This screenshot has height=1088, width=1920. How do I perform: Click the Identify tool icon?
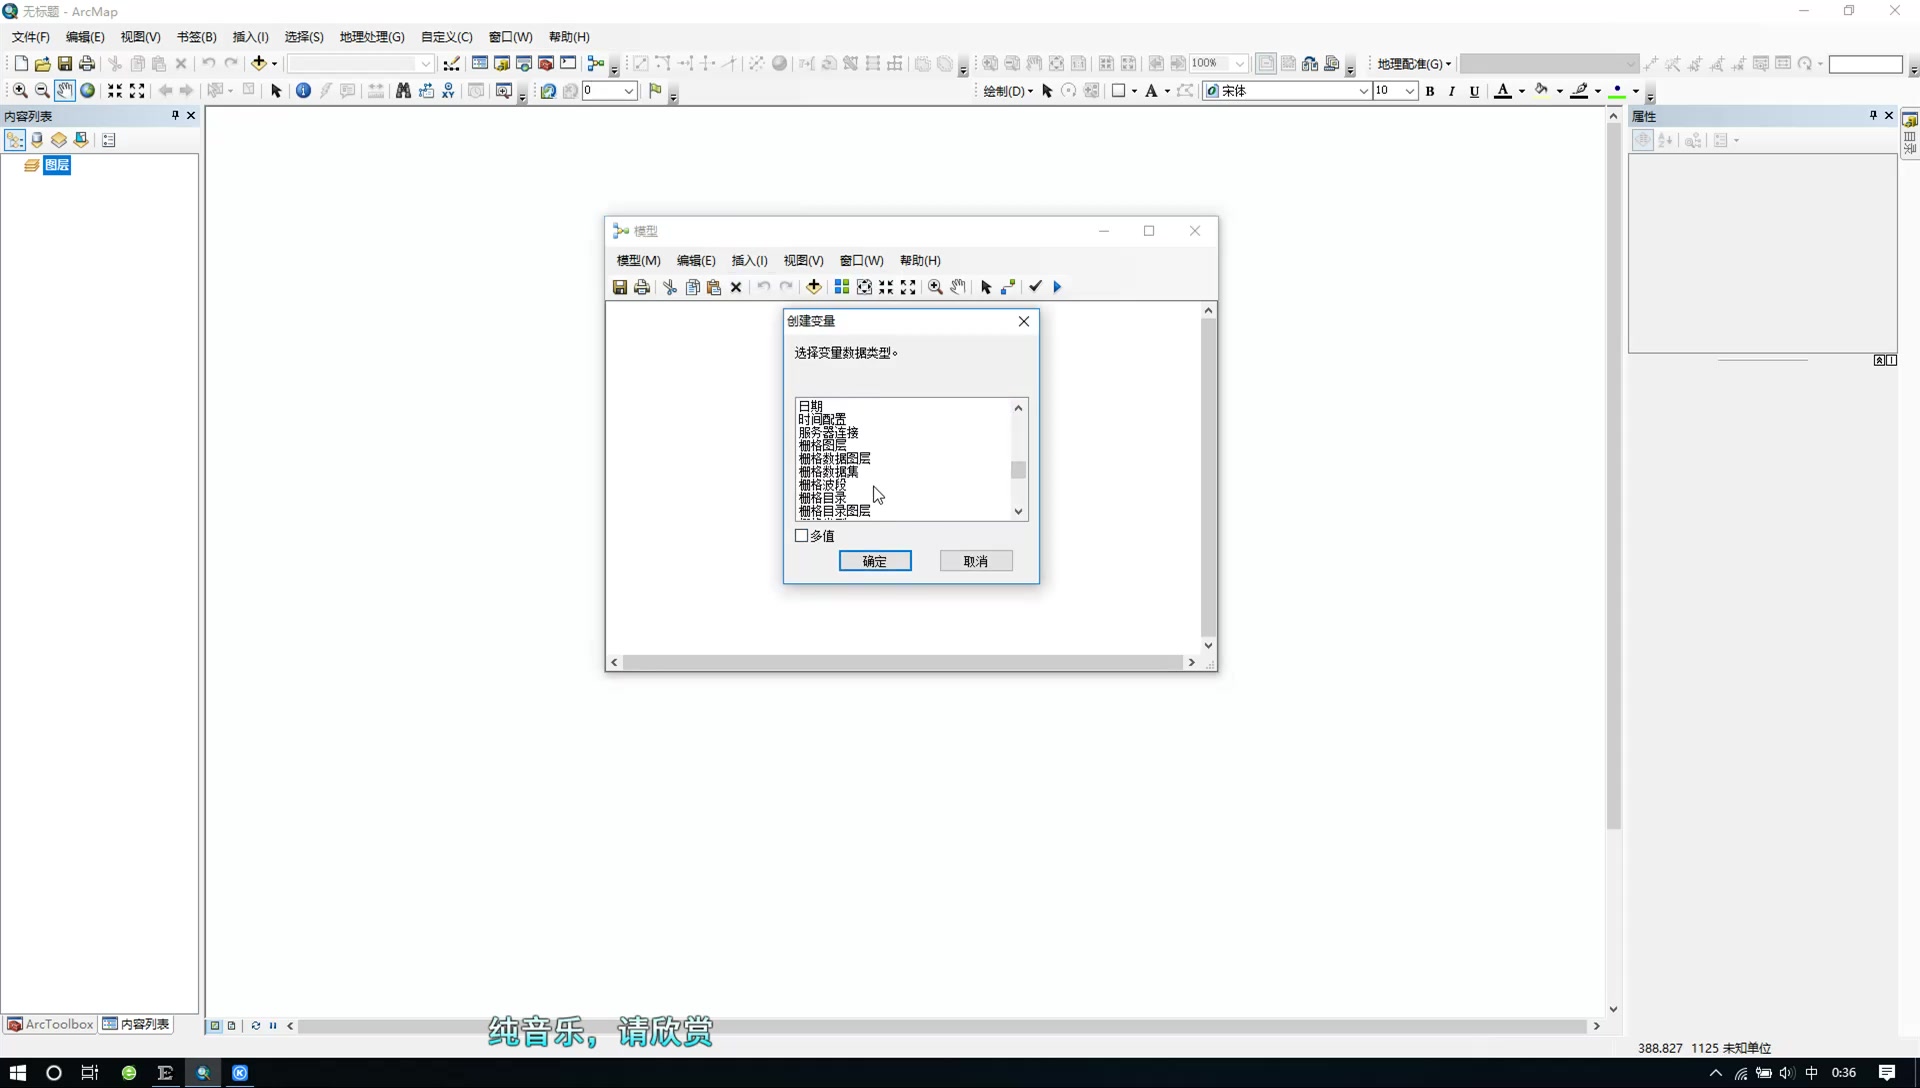[303, 91]
